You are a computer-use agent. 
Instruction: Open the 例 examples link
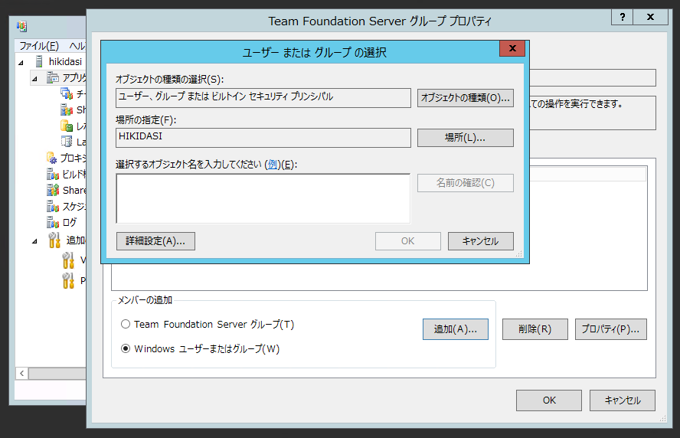(272, 164)
